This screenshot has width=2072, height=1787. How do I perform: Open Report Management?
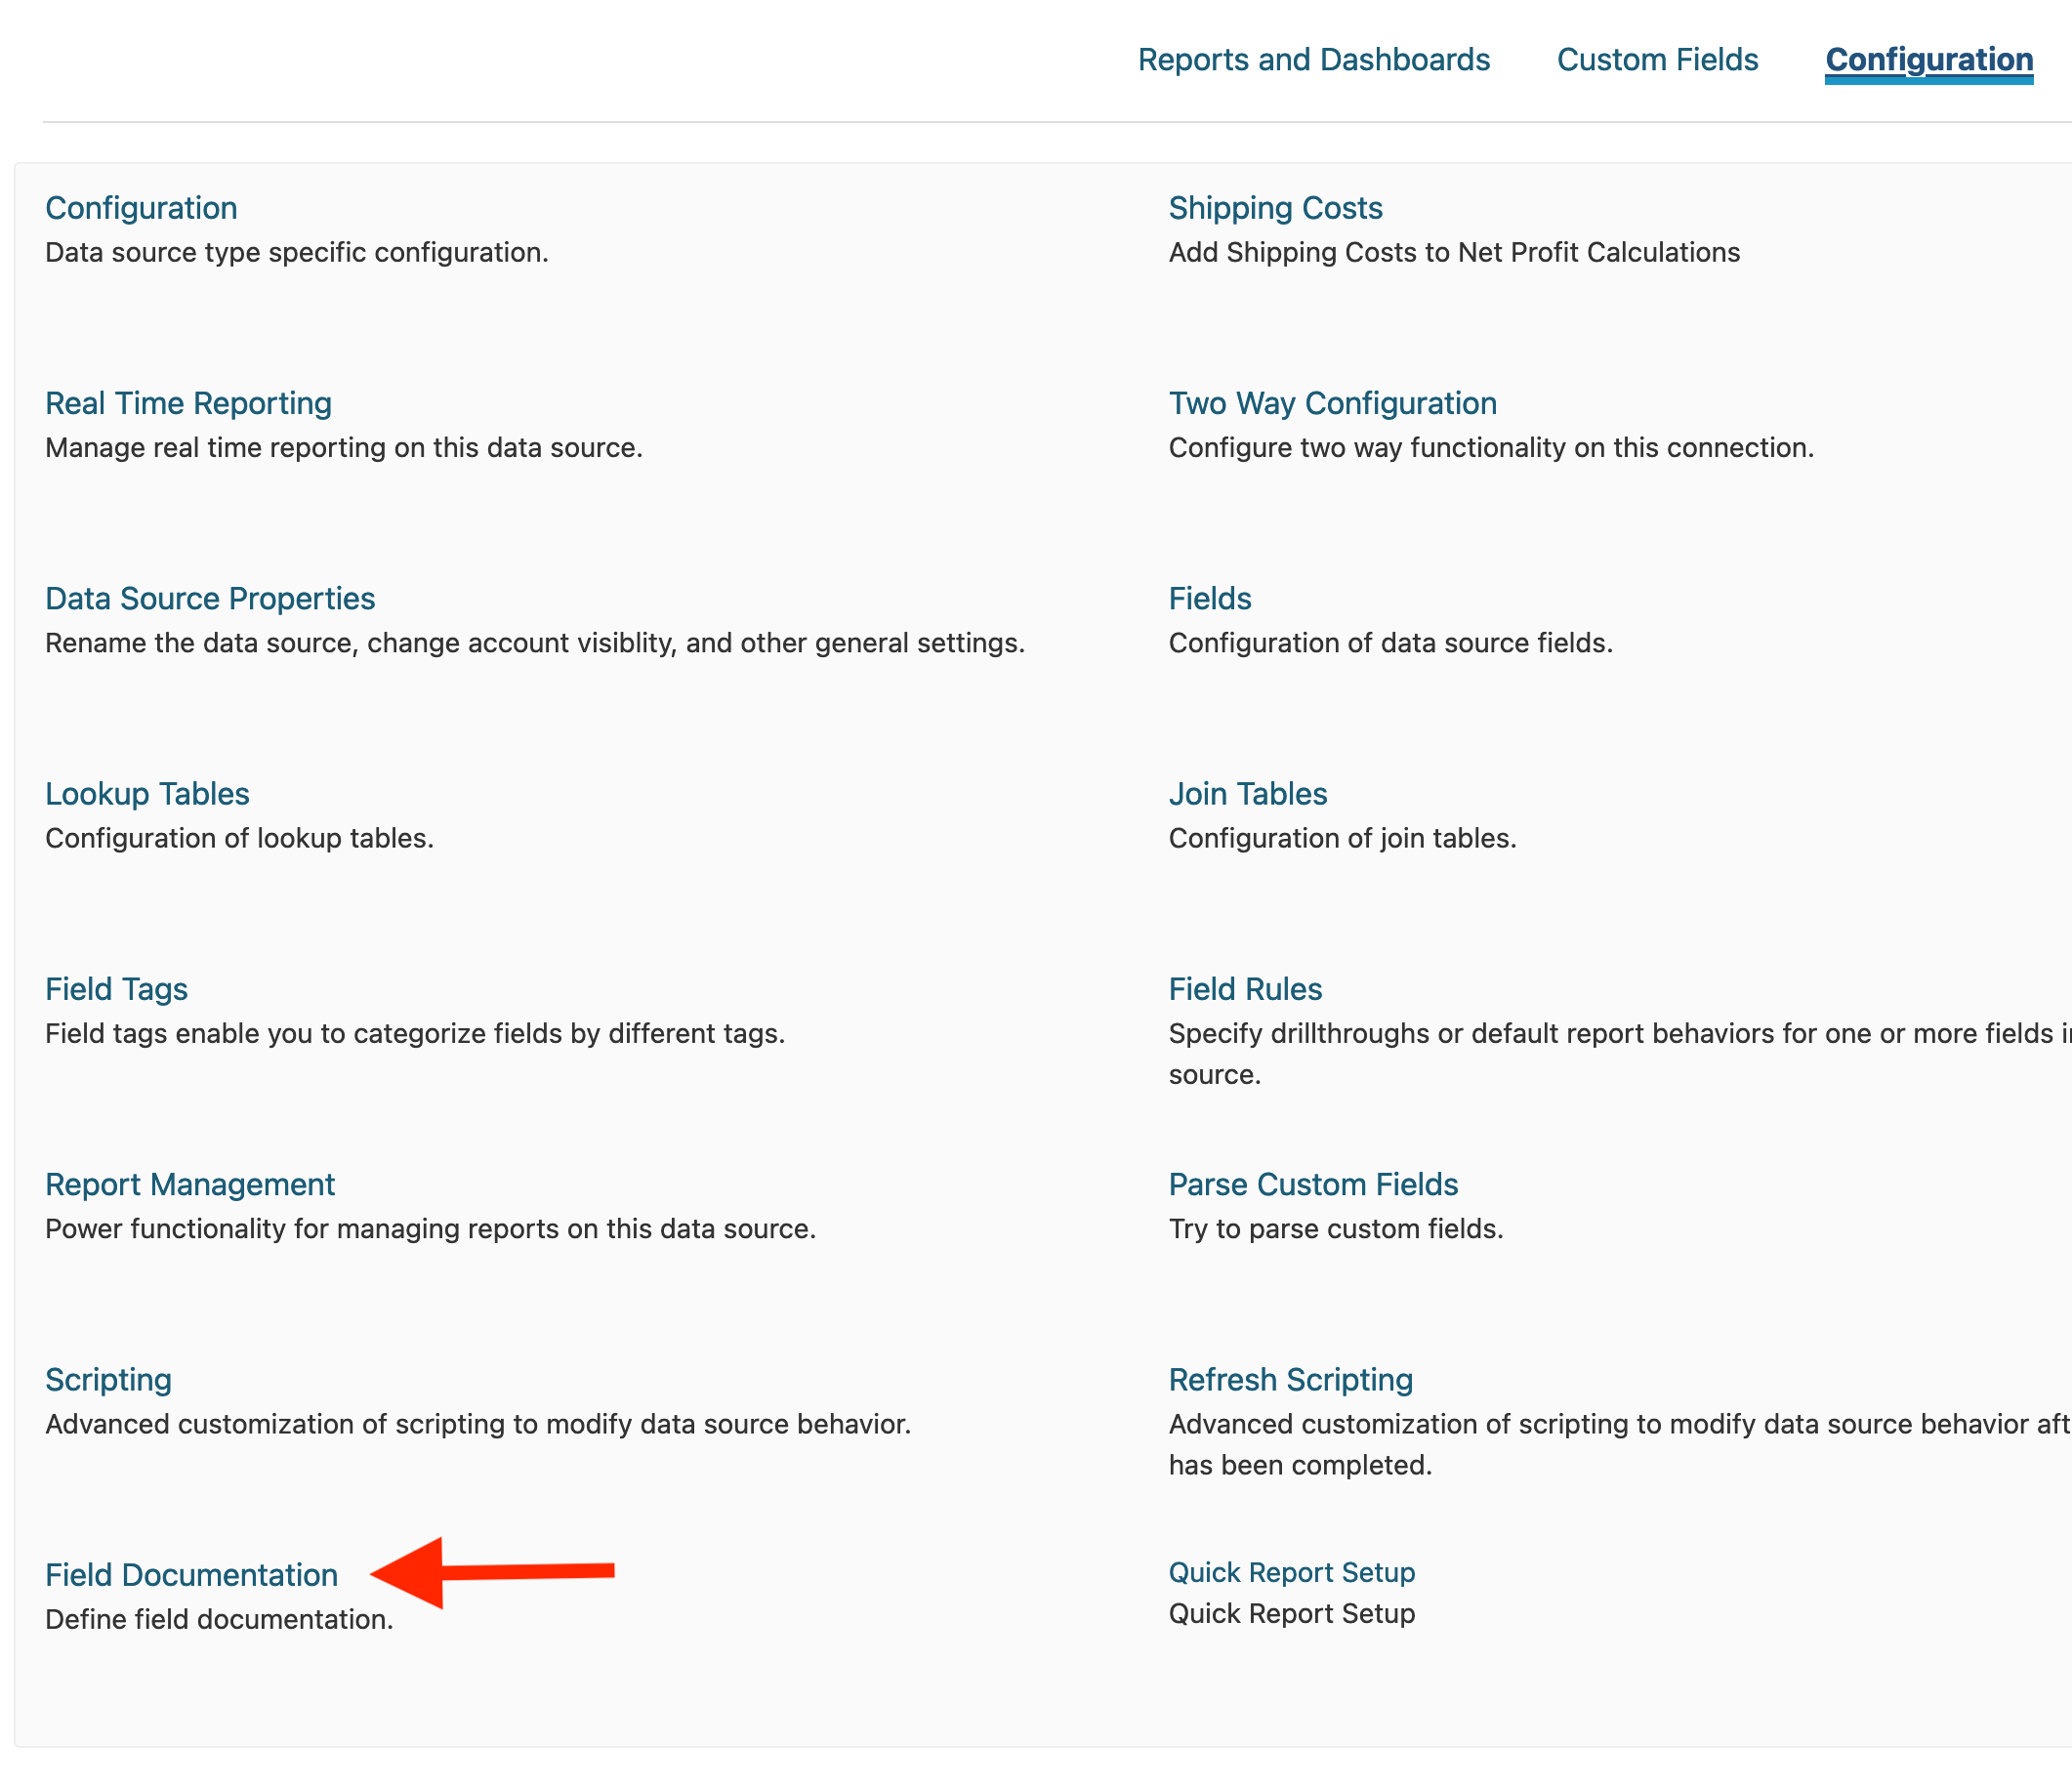190,1184
